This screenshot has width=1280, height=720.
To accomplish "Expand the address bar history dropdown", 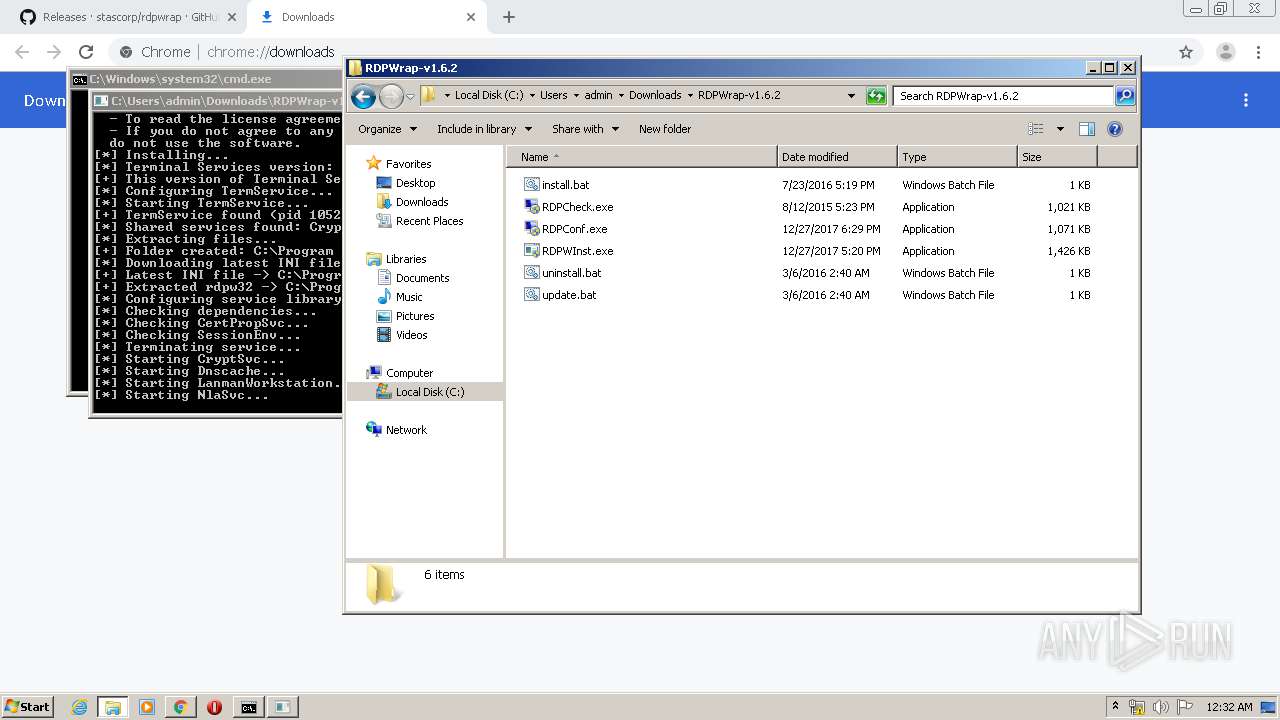I will pos(851,96).
